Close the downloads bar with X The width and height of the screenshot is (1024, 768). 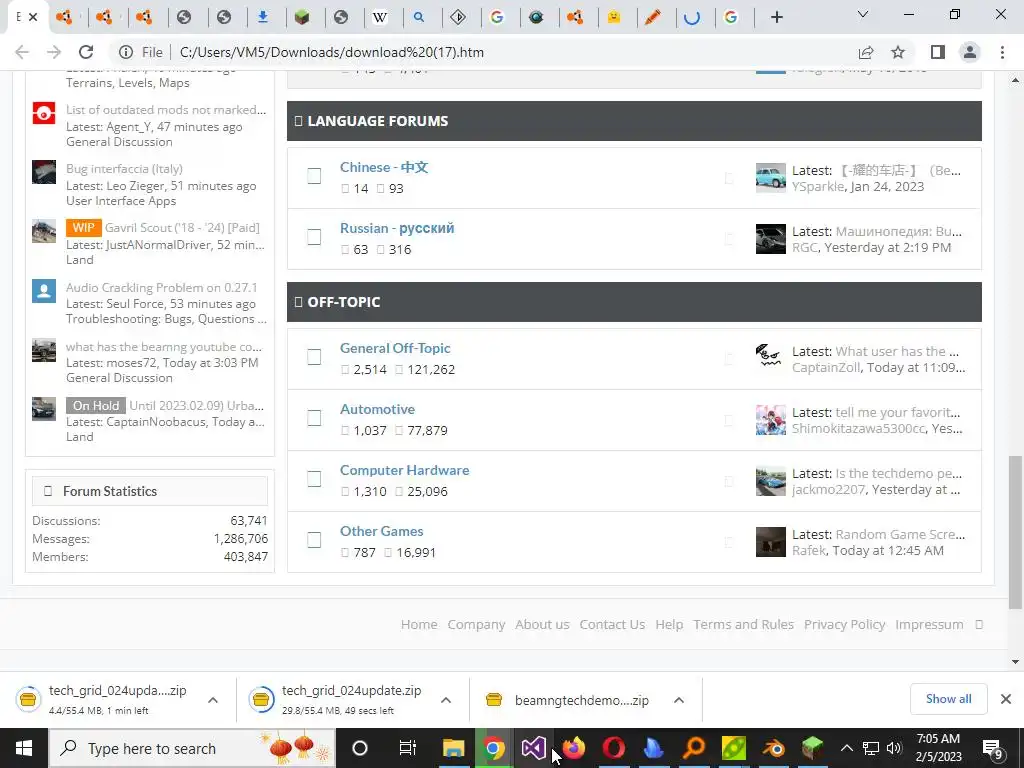pos(1006,699)
